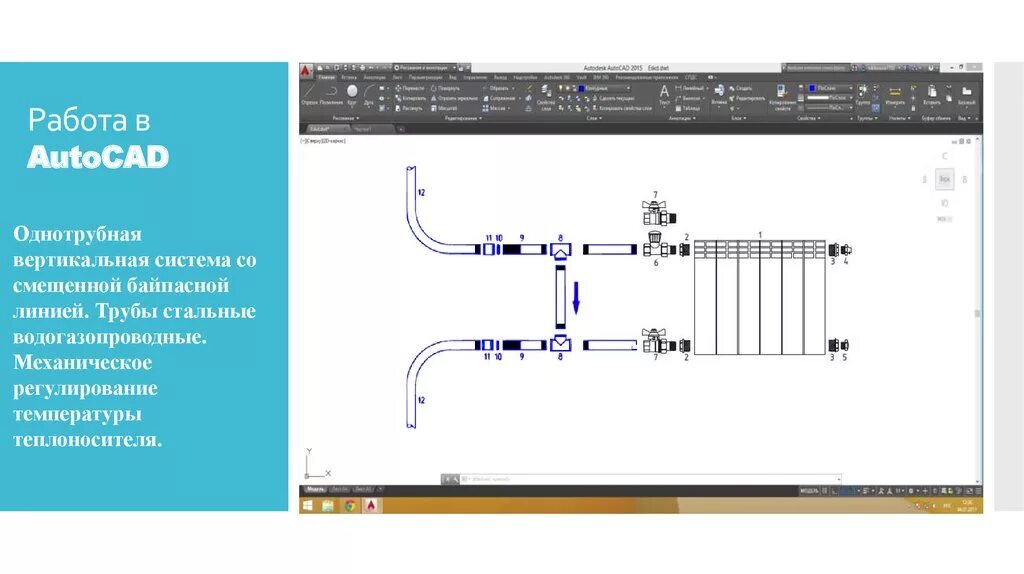Viewport: 1024px width, 574px height.
Task: Click the Fillet (Сопряжение) command
Action: (500, 98)
